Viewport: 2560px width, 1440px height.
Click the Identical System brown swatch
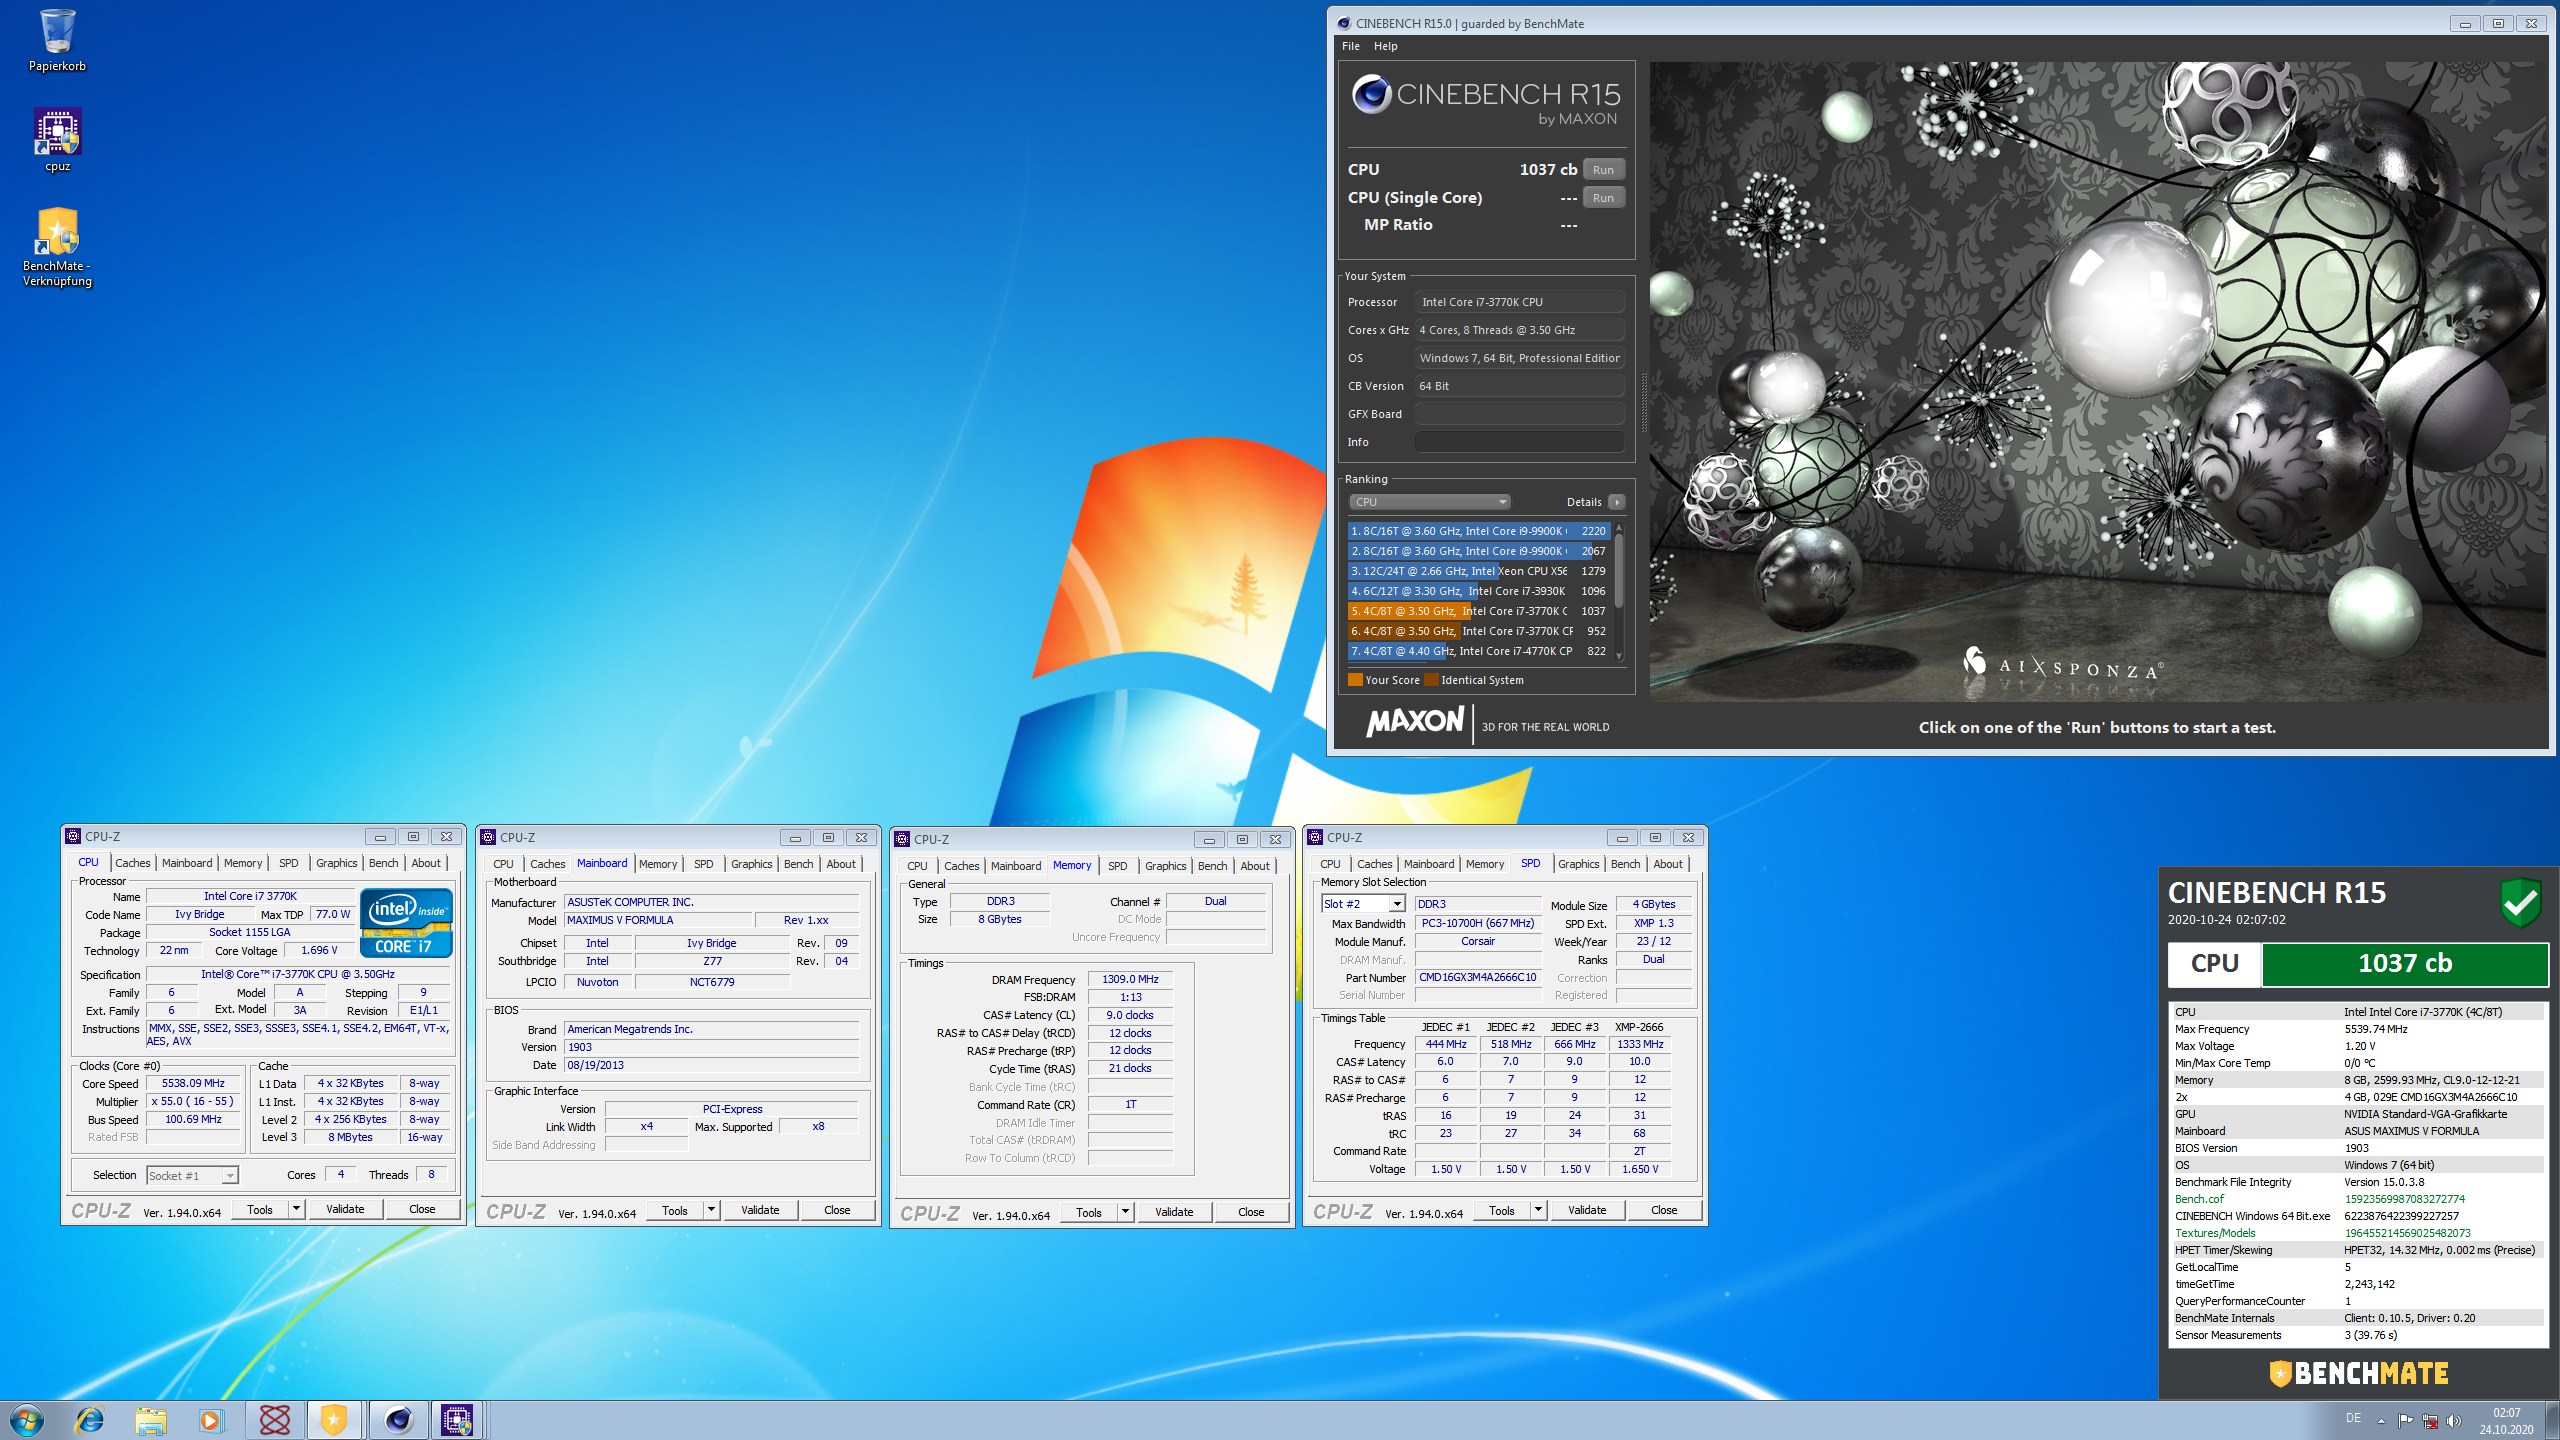click(x=1431, y=680)
